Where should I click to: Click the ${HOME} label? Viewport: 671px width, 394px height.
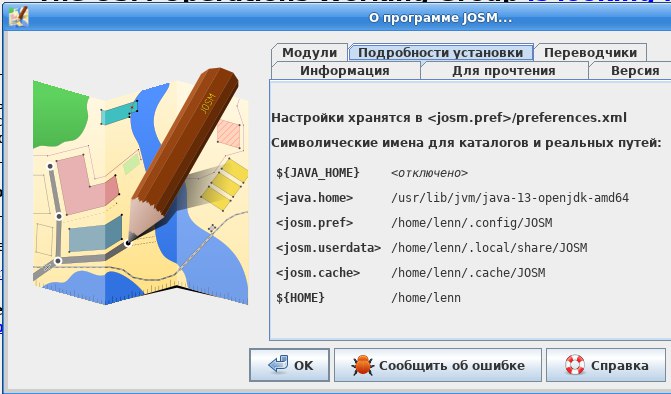click(x=300, y=297)
